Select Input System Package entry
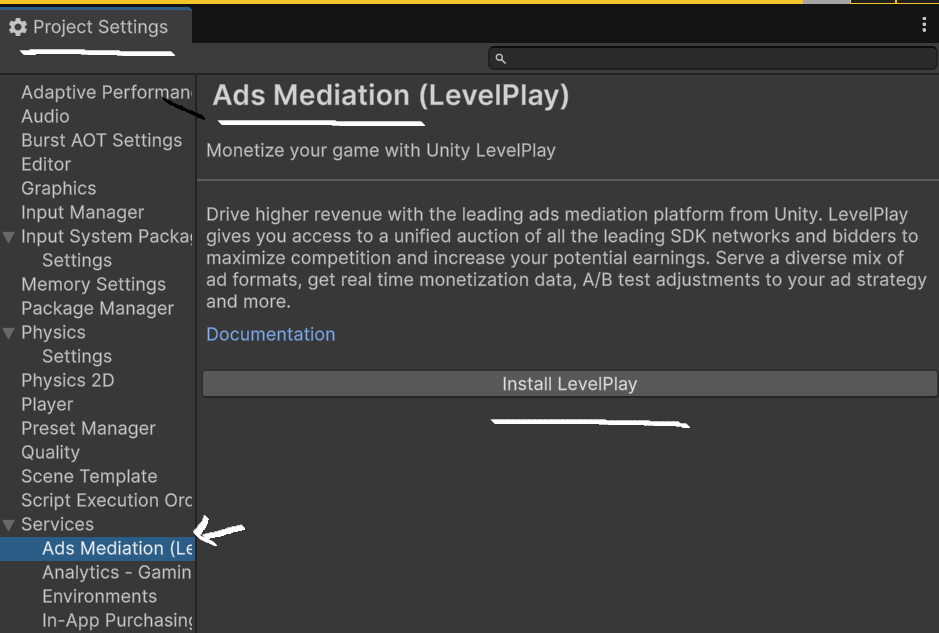This screenshot has width=939, height=633. (107, 236)
